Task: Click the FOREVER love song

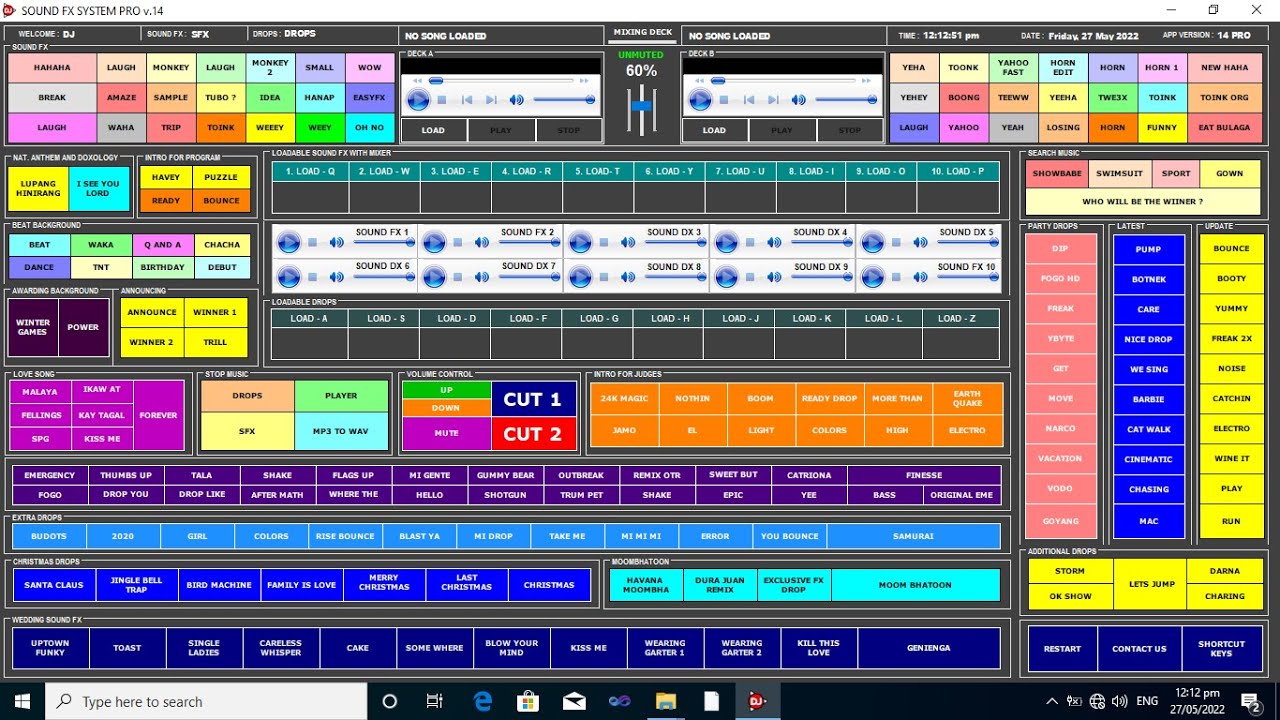Action: (x=159, y=415)
